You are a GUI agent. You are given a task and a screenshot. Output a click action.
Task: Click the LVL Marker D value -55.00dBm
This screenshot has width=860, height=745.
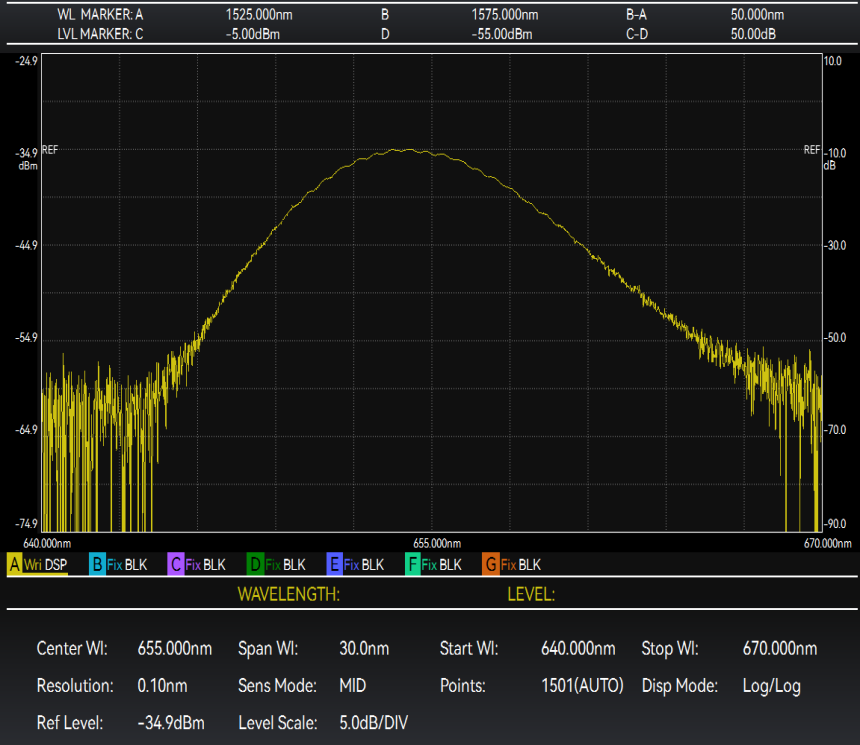[x=502, y=35]
